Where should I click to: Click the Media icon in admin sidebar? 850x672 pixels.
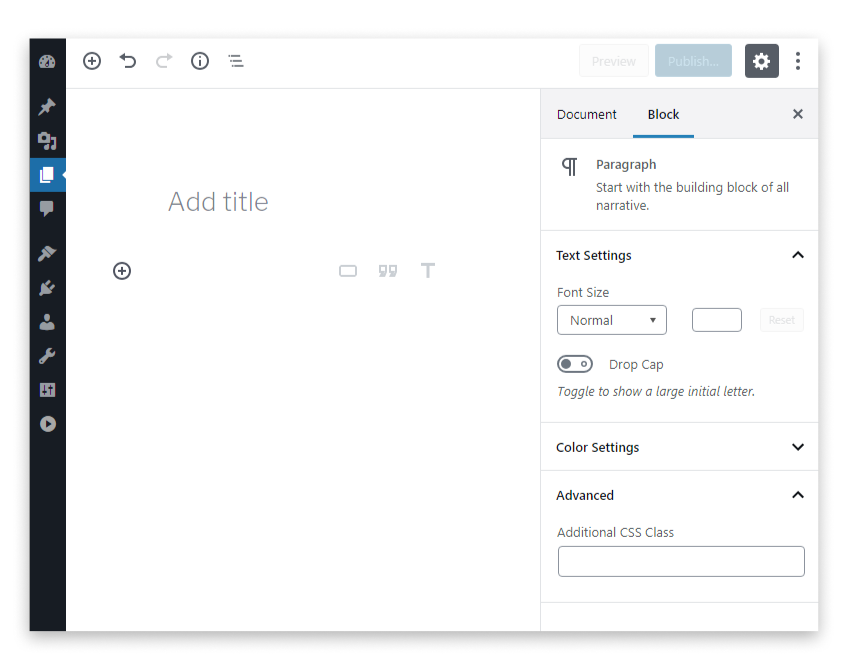click(x=47, y=141)
